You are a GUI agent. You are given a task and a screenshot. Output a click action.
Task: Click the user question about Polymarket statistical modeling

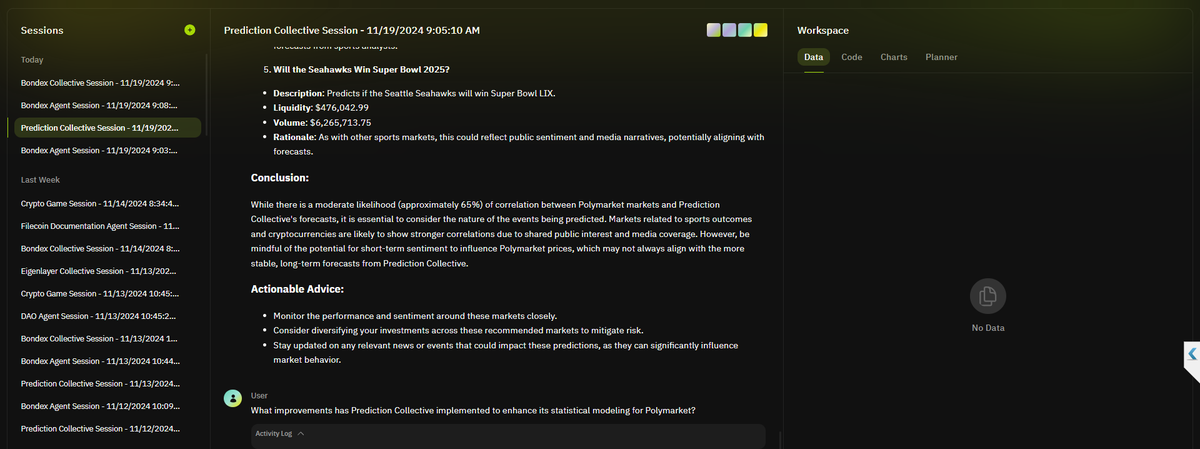coord(473,411)
